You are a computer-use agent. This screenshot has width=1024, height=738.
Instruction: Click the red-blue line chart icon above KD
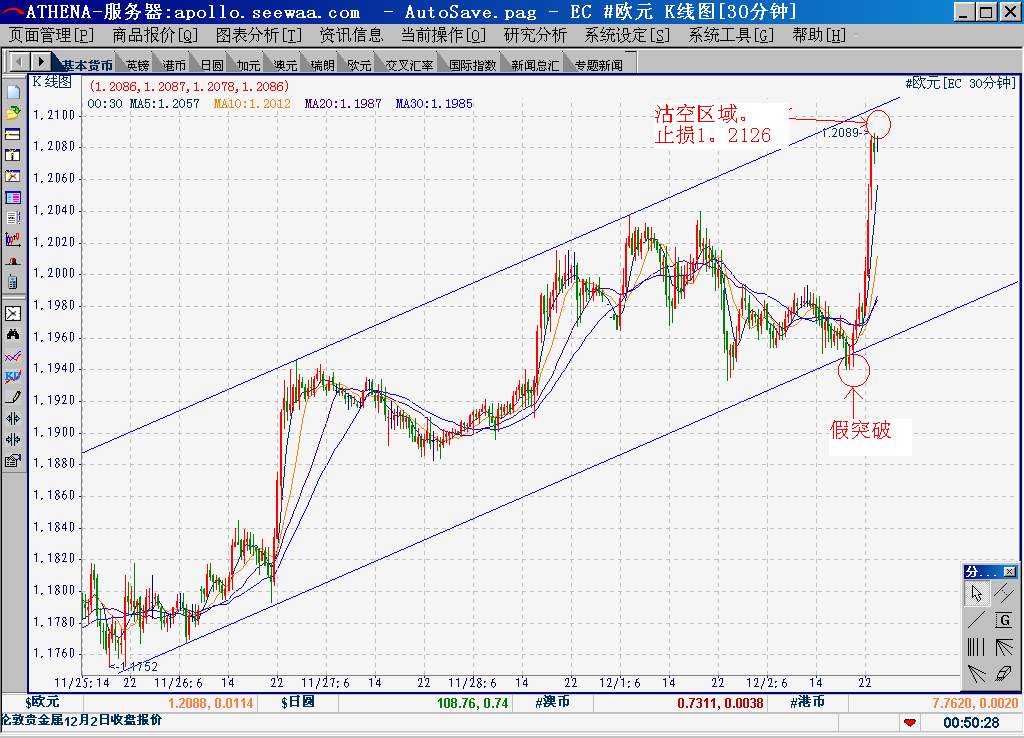click(13, 356)
